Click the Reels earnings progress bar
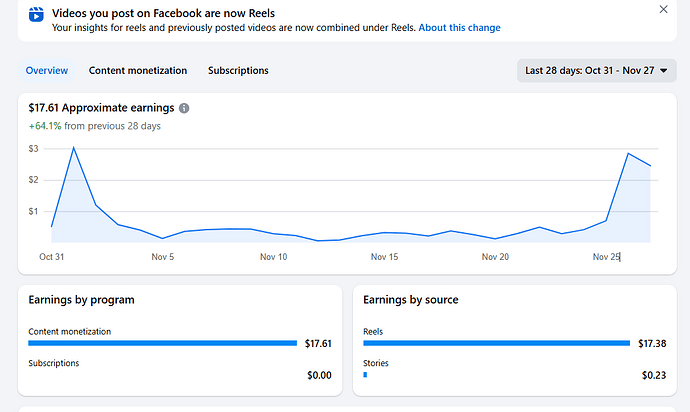Viewport: 690px width, 412px height. pos(496,343)
